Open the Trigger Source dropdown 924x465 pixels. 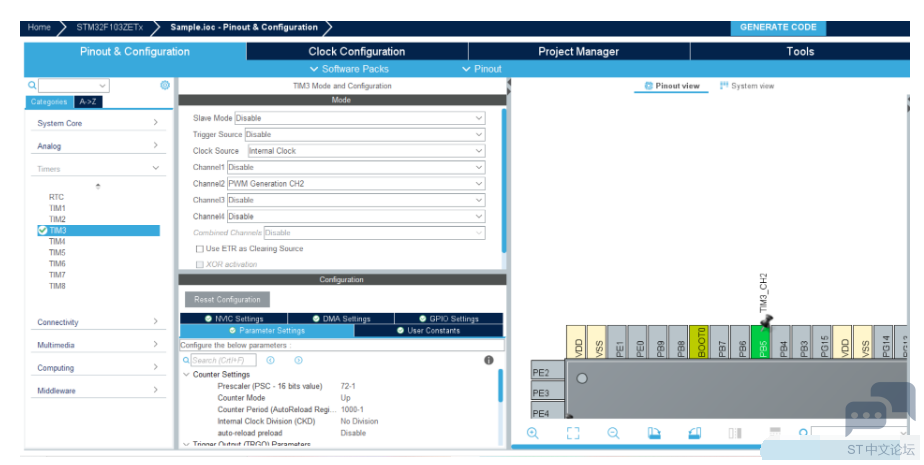[365, 134]
